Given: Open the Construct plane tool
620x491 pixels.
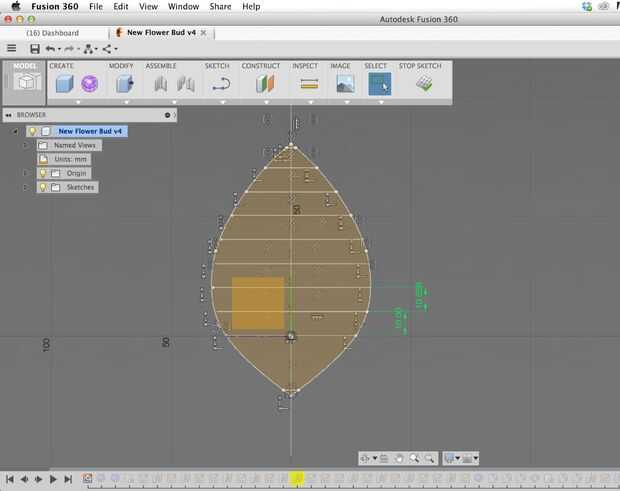Looking at the screenshot, I should [x=265, y=84].
